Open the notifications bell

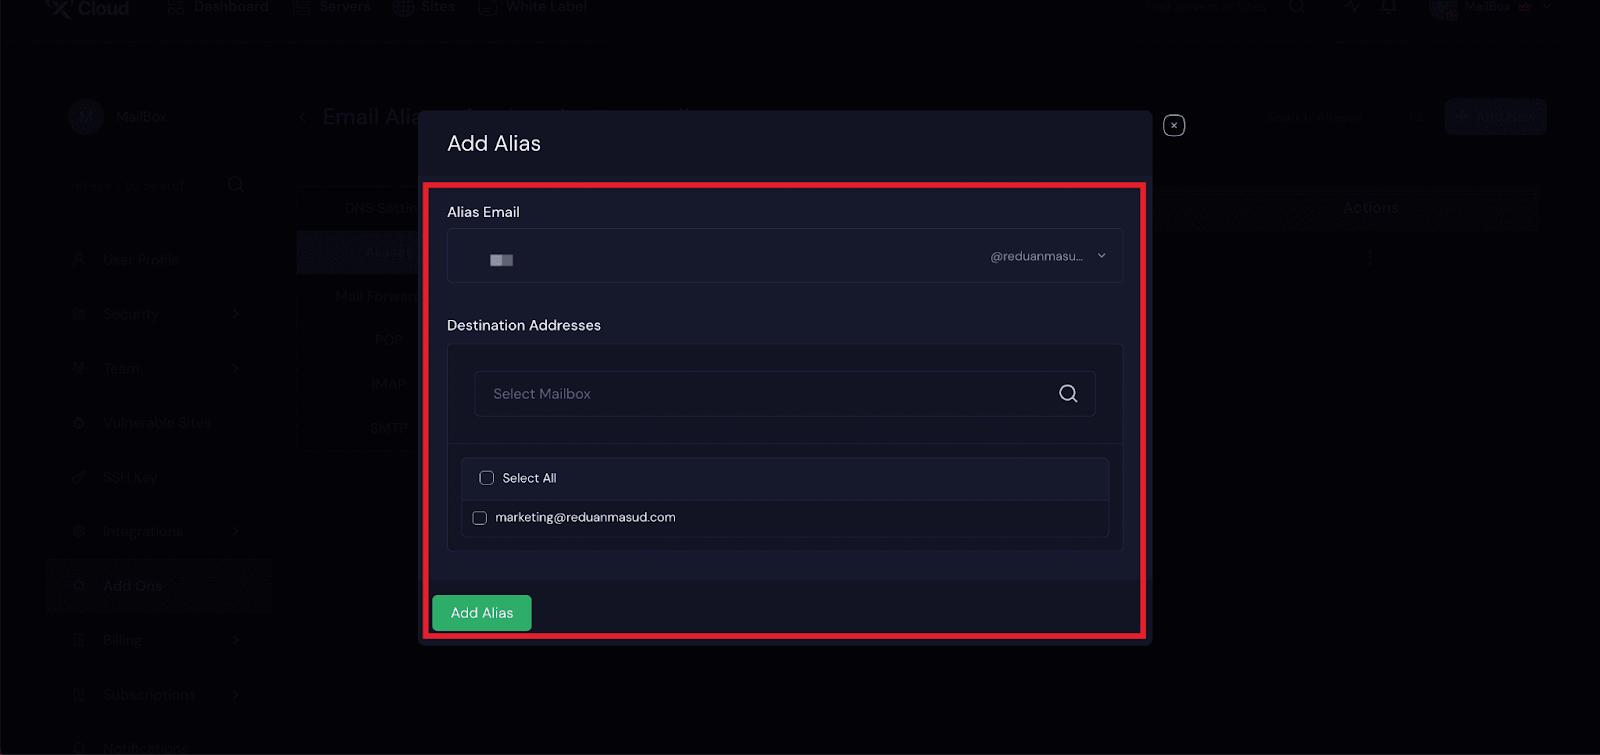(x=1389, y=7)
